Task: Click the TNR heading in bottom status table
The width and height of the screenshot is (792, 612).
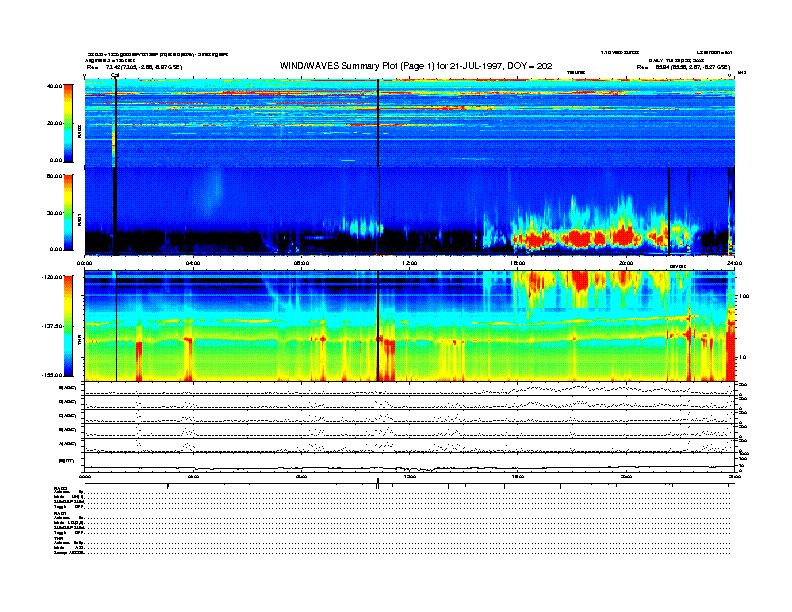Action: pyautogui.click(x=58, y=538)
